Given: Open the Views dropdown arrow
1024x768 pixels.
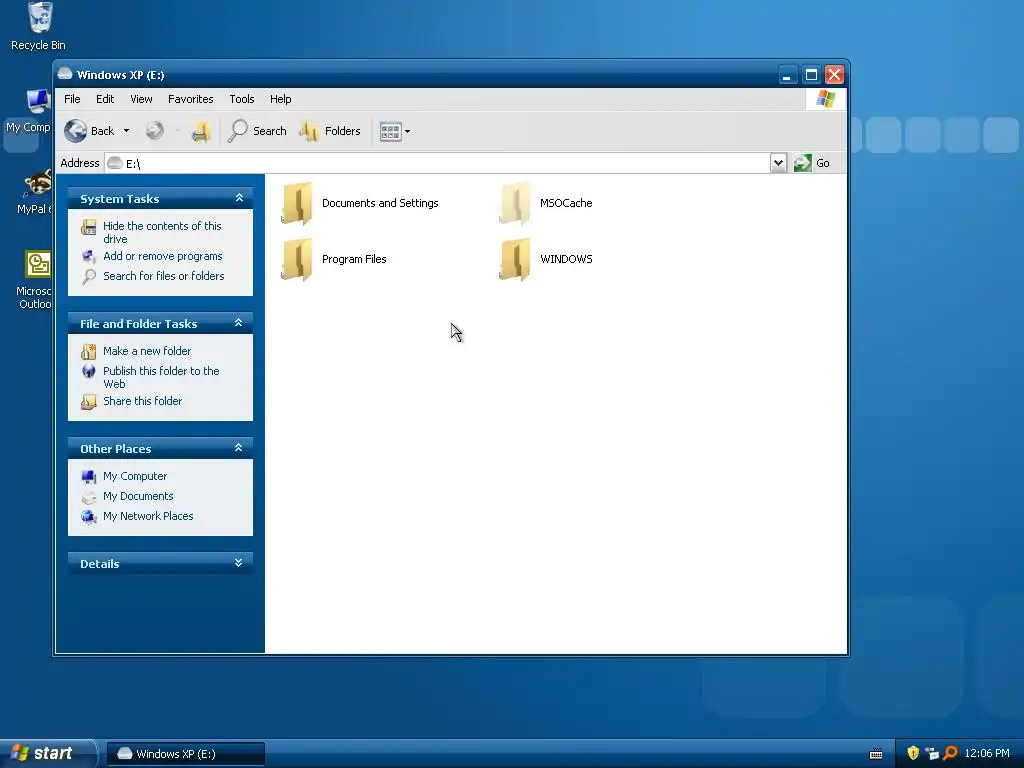Looking at the screenshot, I should coord(408,131).
